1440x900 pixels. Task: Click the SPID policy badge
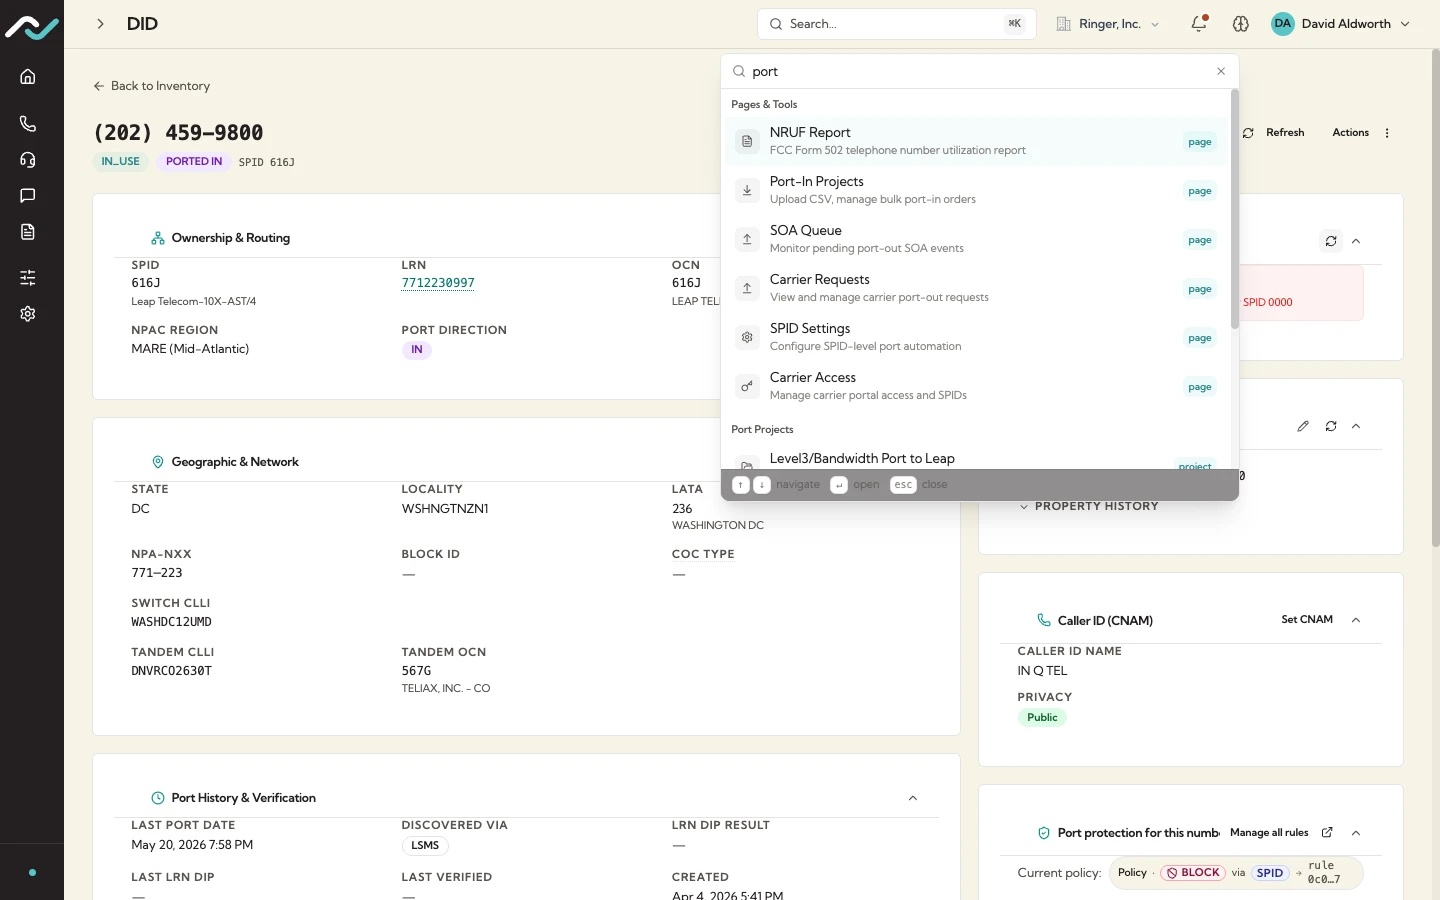pyautogui.click(x=1270, y=873)
